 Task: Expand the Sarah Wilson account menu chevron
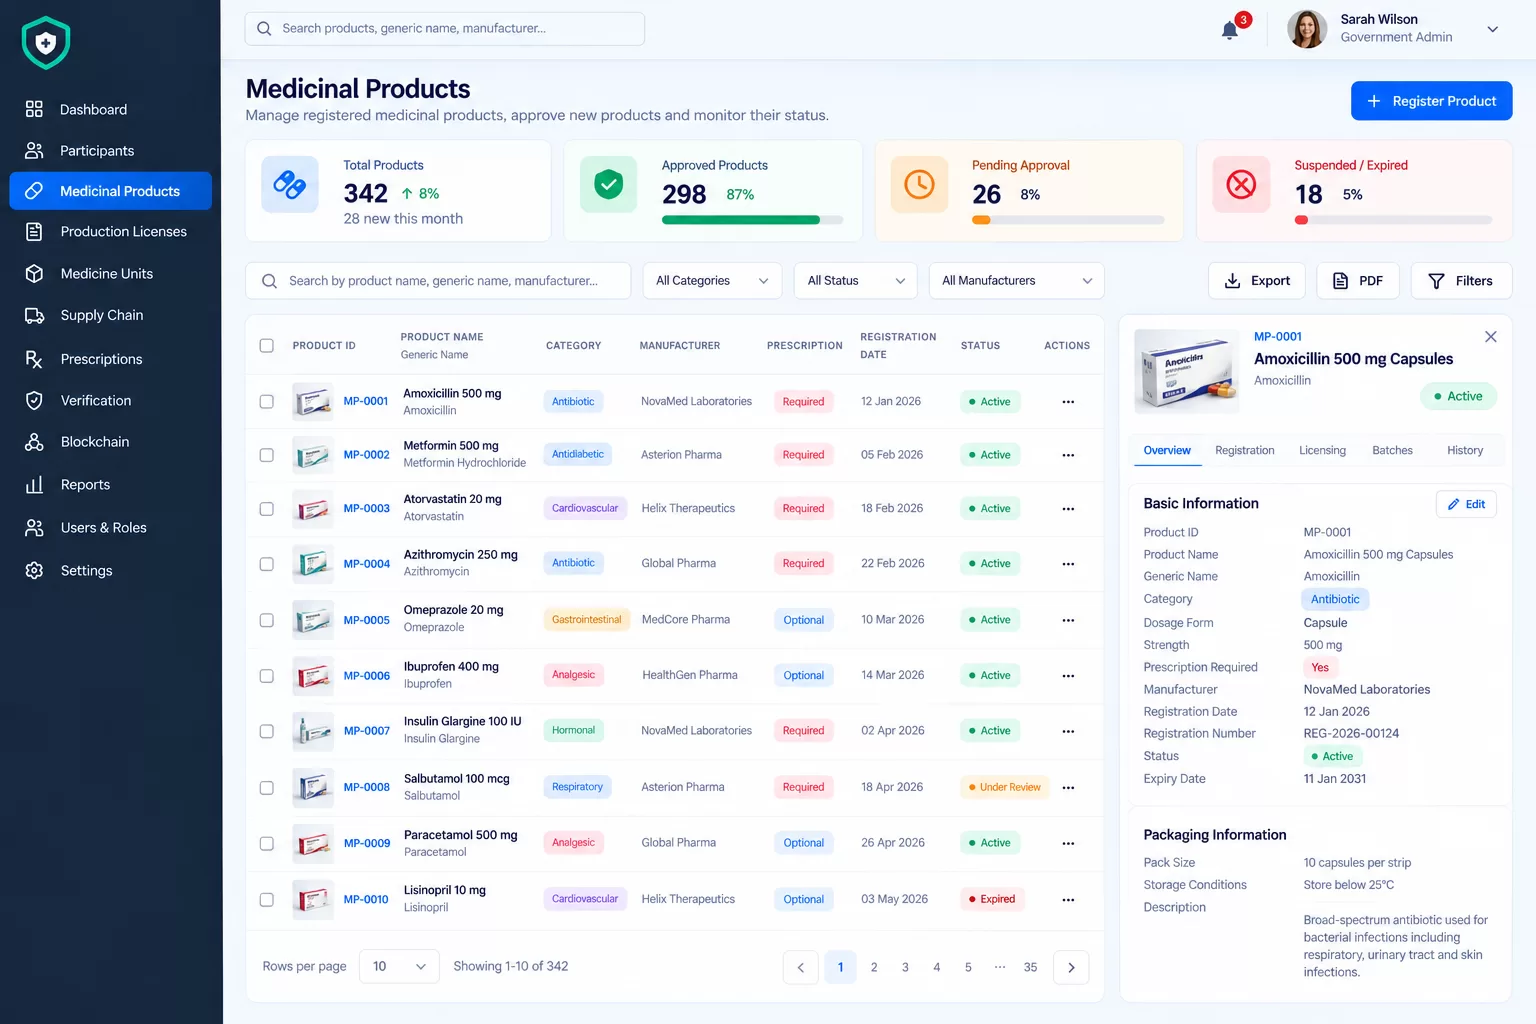(1493, 29)
